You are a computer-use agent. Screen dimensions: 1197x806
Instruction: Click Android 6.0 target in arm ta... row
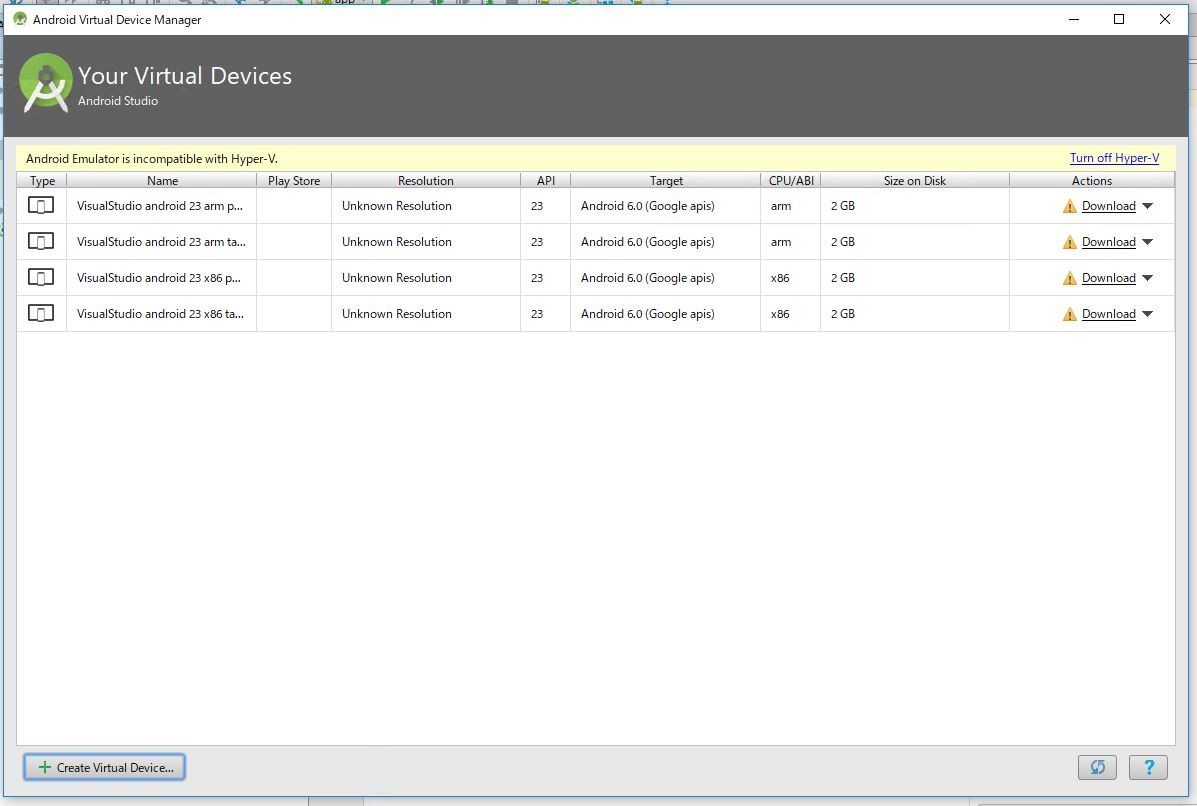pyautogui.click(x=647, y=242)
